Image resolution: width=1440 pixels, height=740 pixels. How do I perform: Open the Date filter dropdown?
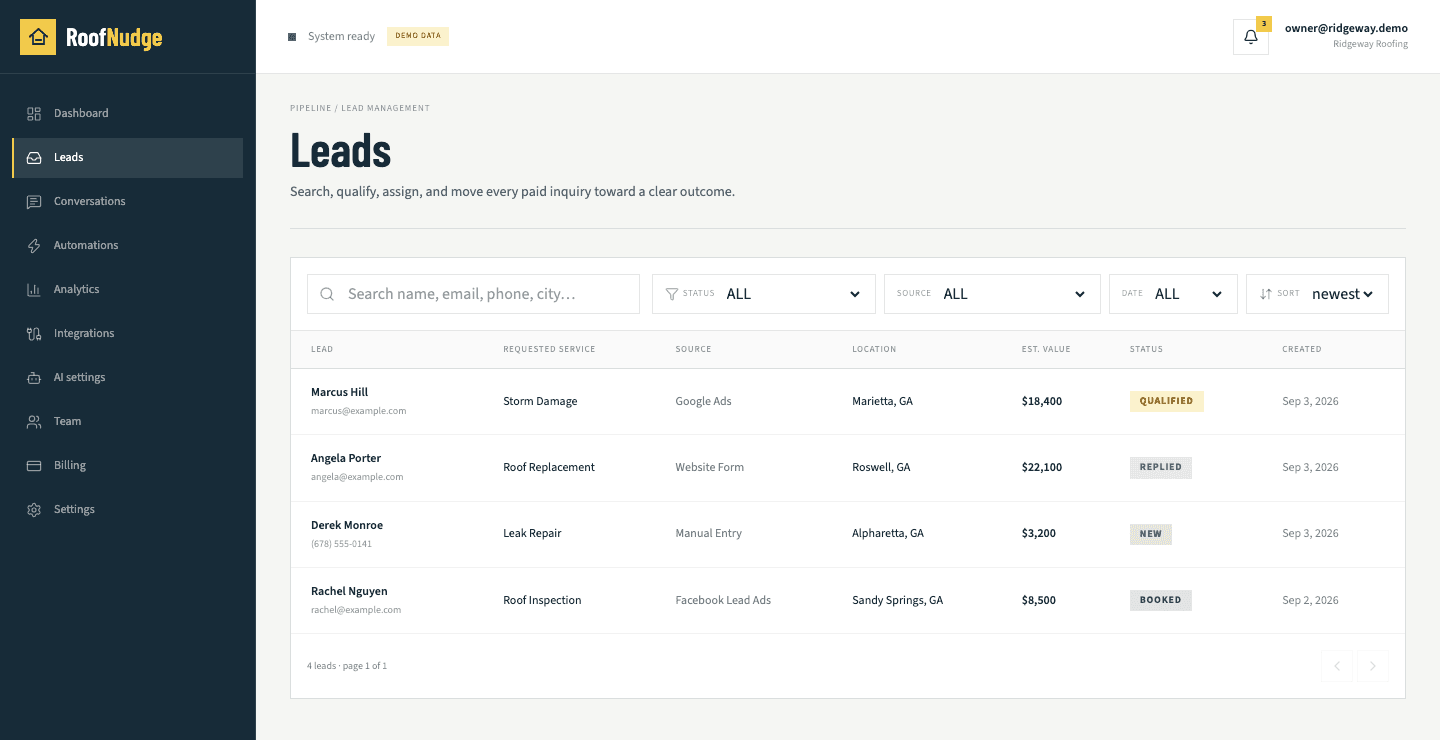[x=1173, y=294]
